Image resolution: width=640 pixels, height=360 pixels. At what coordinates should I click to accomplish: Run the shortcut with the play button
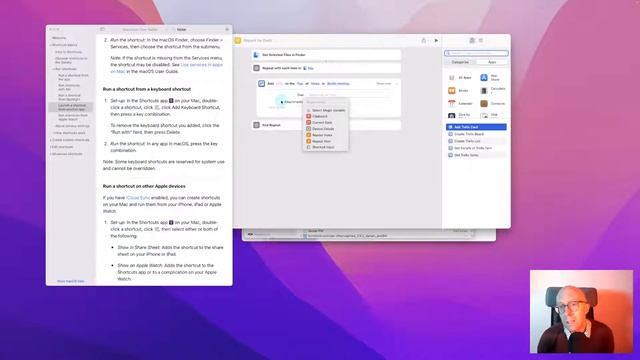click(x=436, y=40)
